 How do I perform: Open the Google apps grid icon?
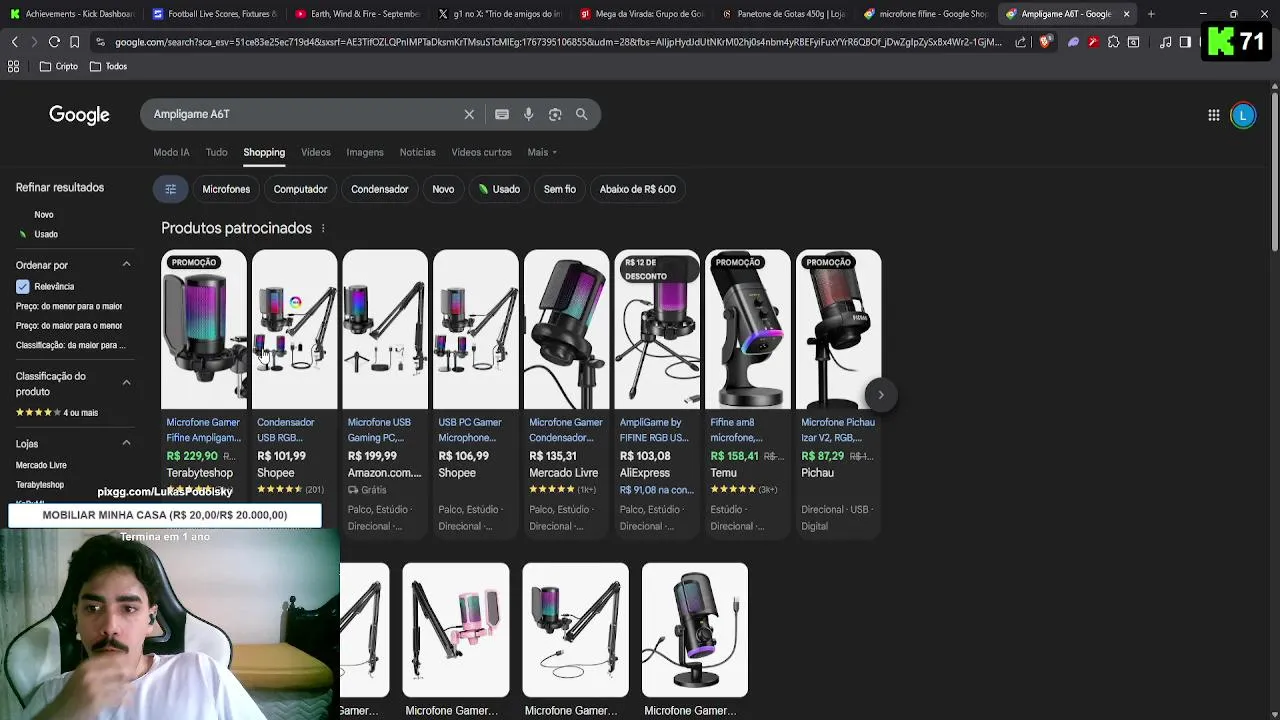pyautogui.click(x=1213, y=115)
